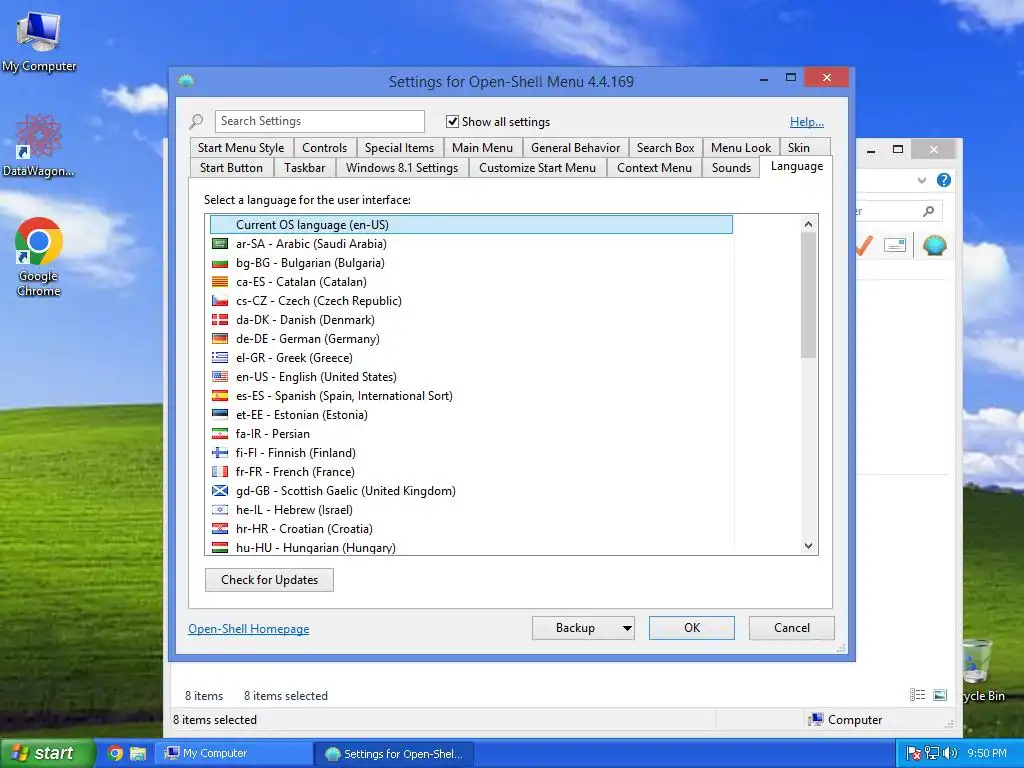Click the volume icon in system tray
Screen dimensions: 1024x768
click(950, 753)
